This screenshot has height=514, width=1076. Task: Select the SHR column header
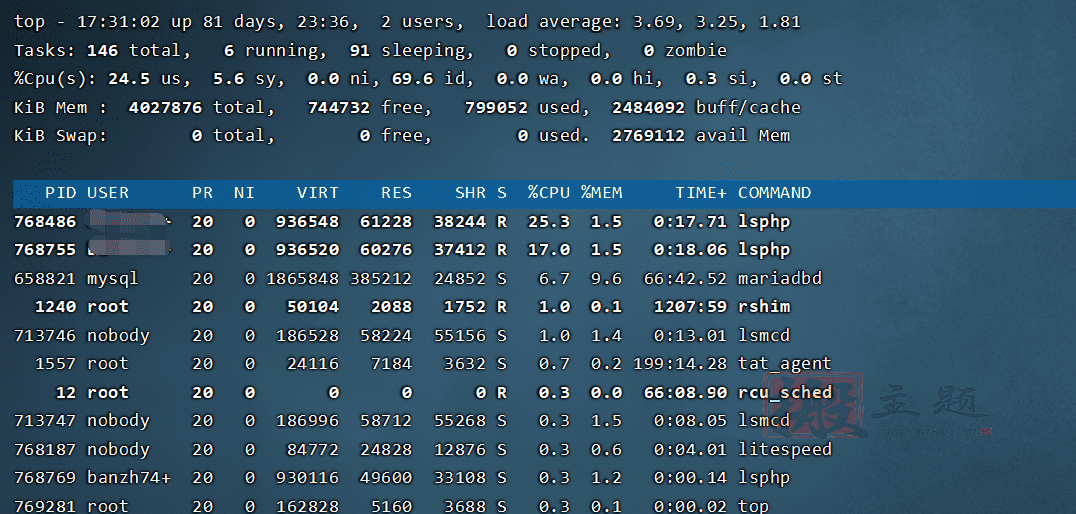point(470,194)
